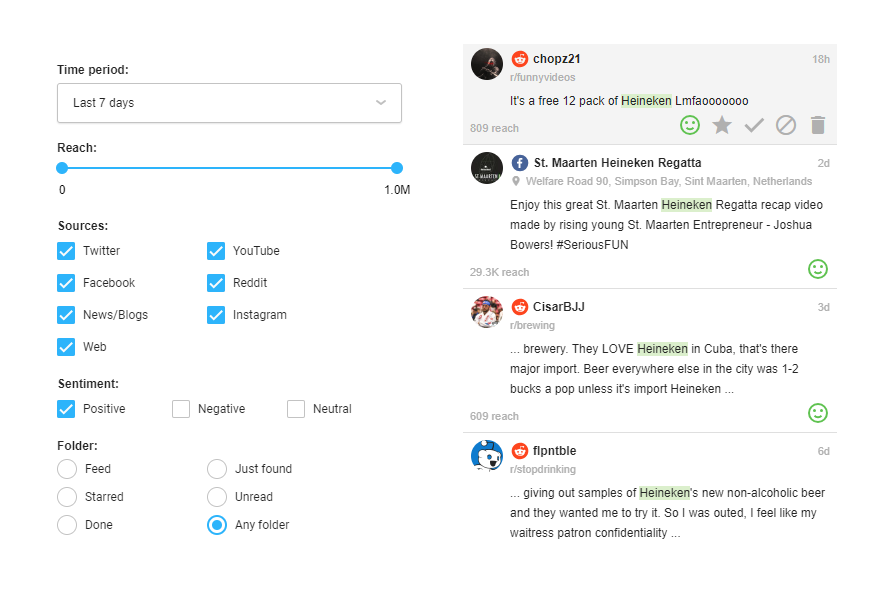Viewport: 888px width, 596px height.
Task: Open the Time period dropdown
Action: pyautogui.click(x=229, y=103)
